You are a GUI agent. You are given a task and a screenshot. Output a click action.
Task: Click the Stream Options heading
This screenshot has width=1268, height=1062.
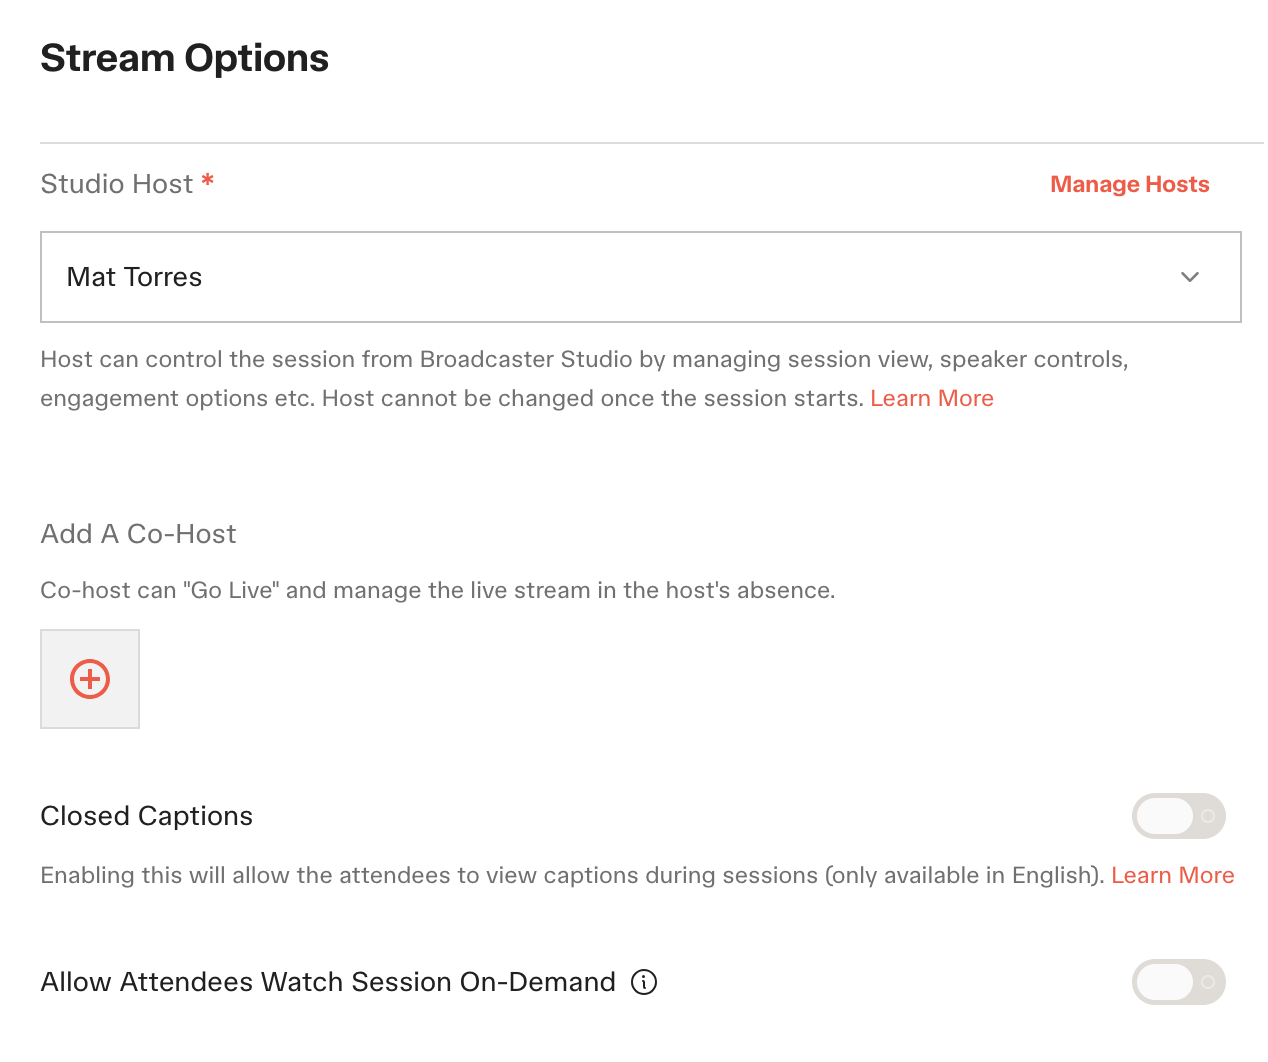pos(185,58)
